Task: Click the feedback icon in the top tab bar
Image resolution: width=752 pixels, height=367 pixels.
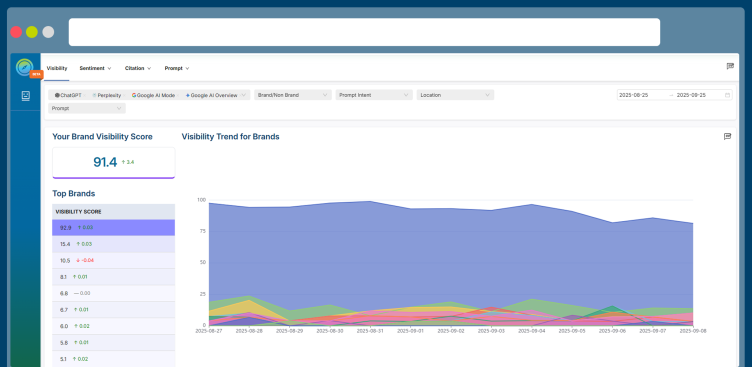Action: 730,67
